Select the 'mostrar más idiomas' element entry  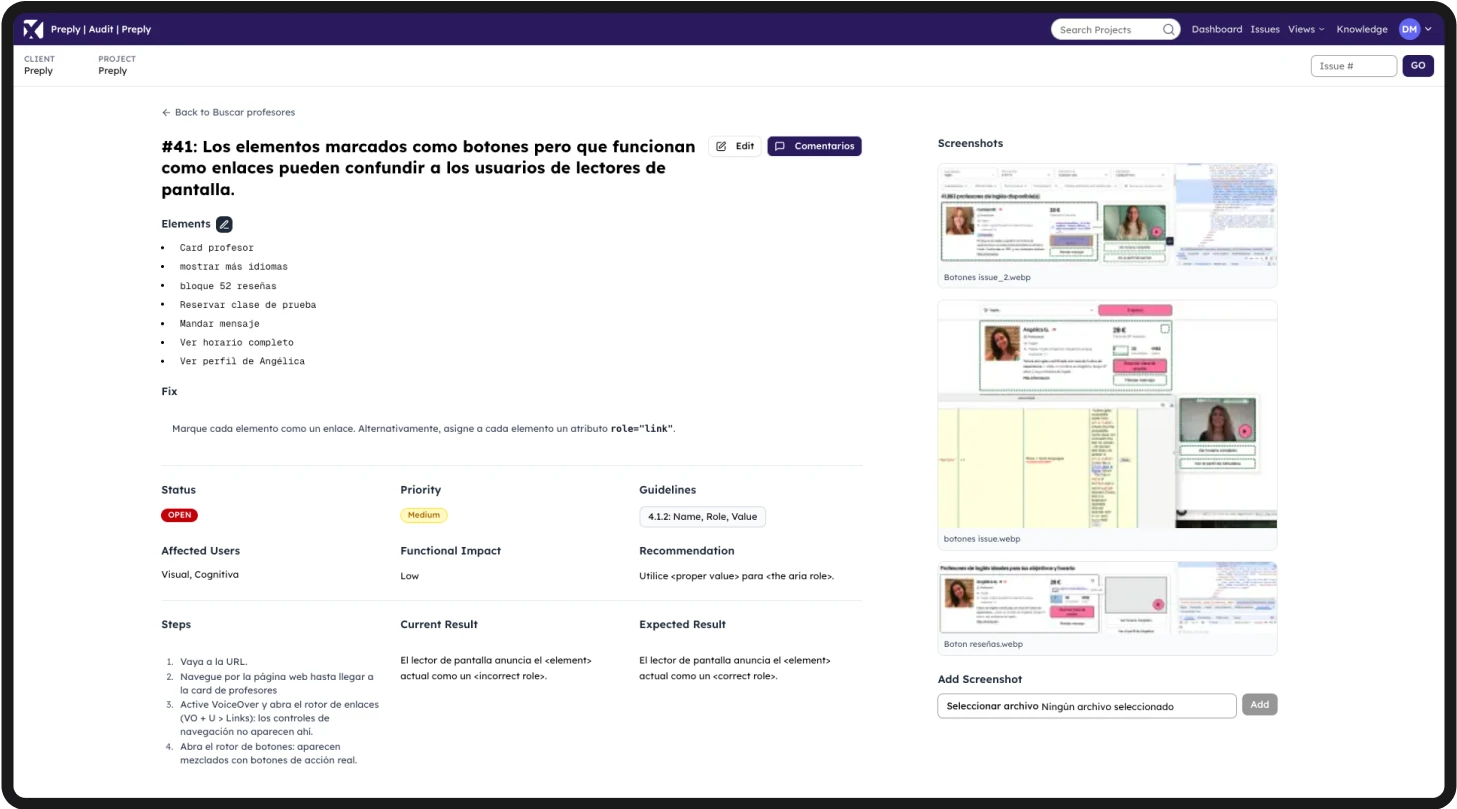234,267
